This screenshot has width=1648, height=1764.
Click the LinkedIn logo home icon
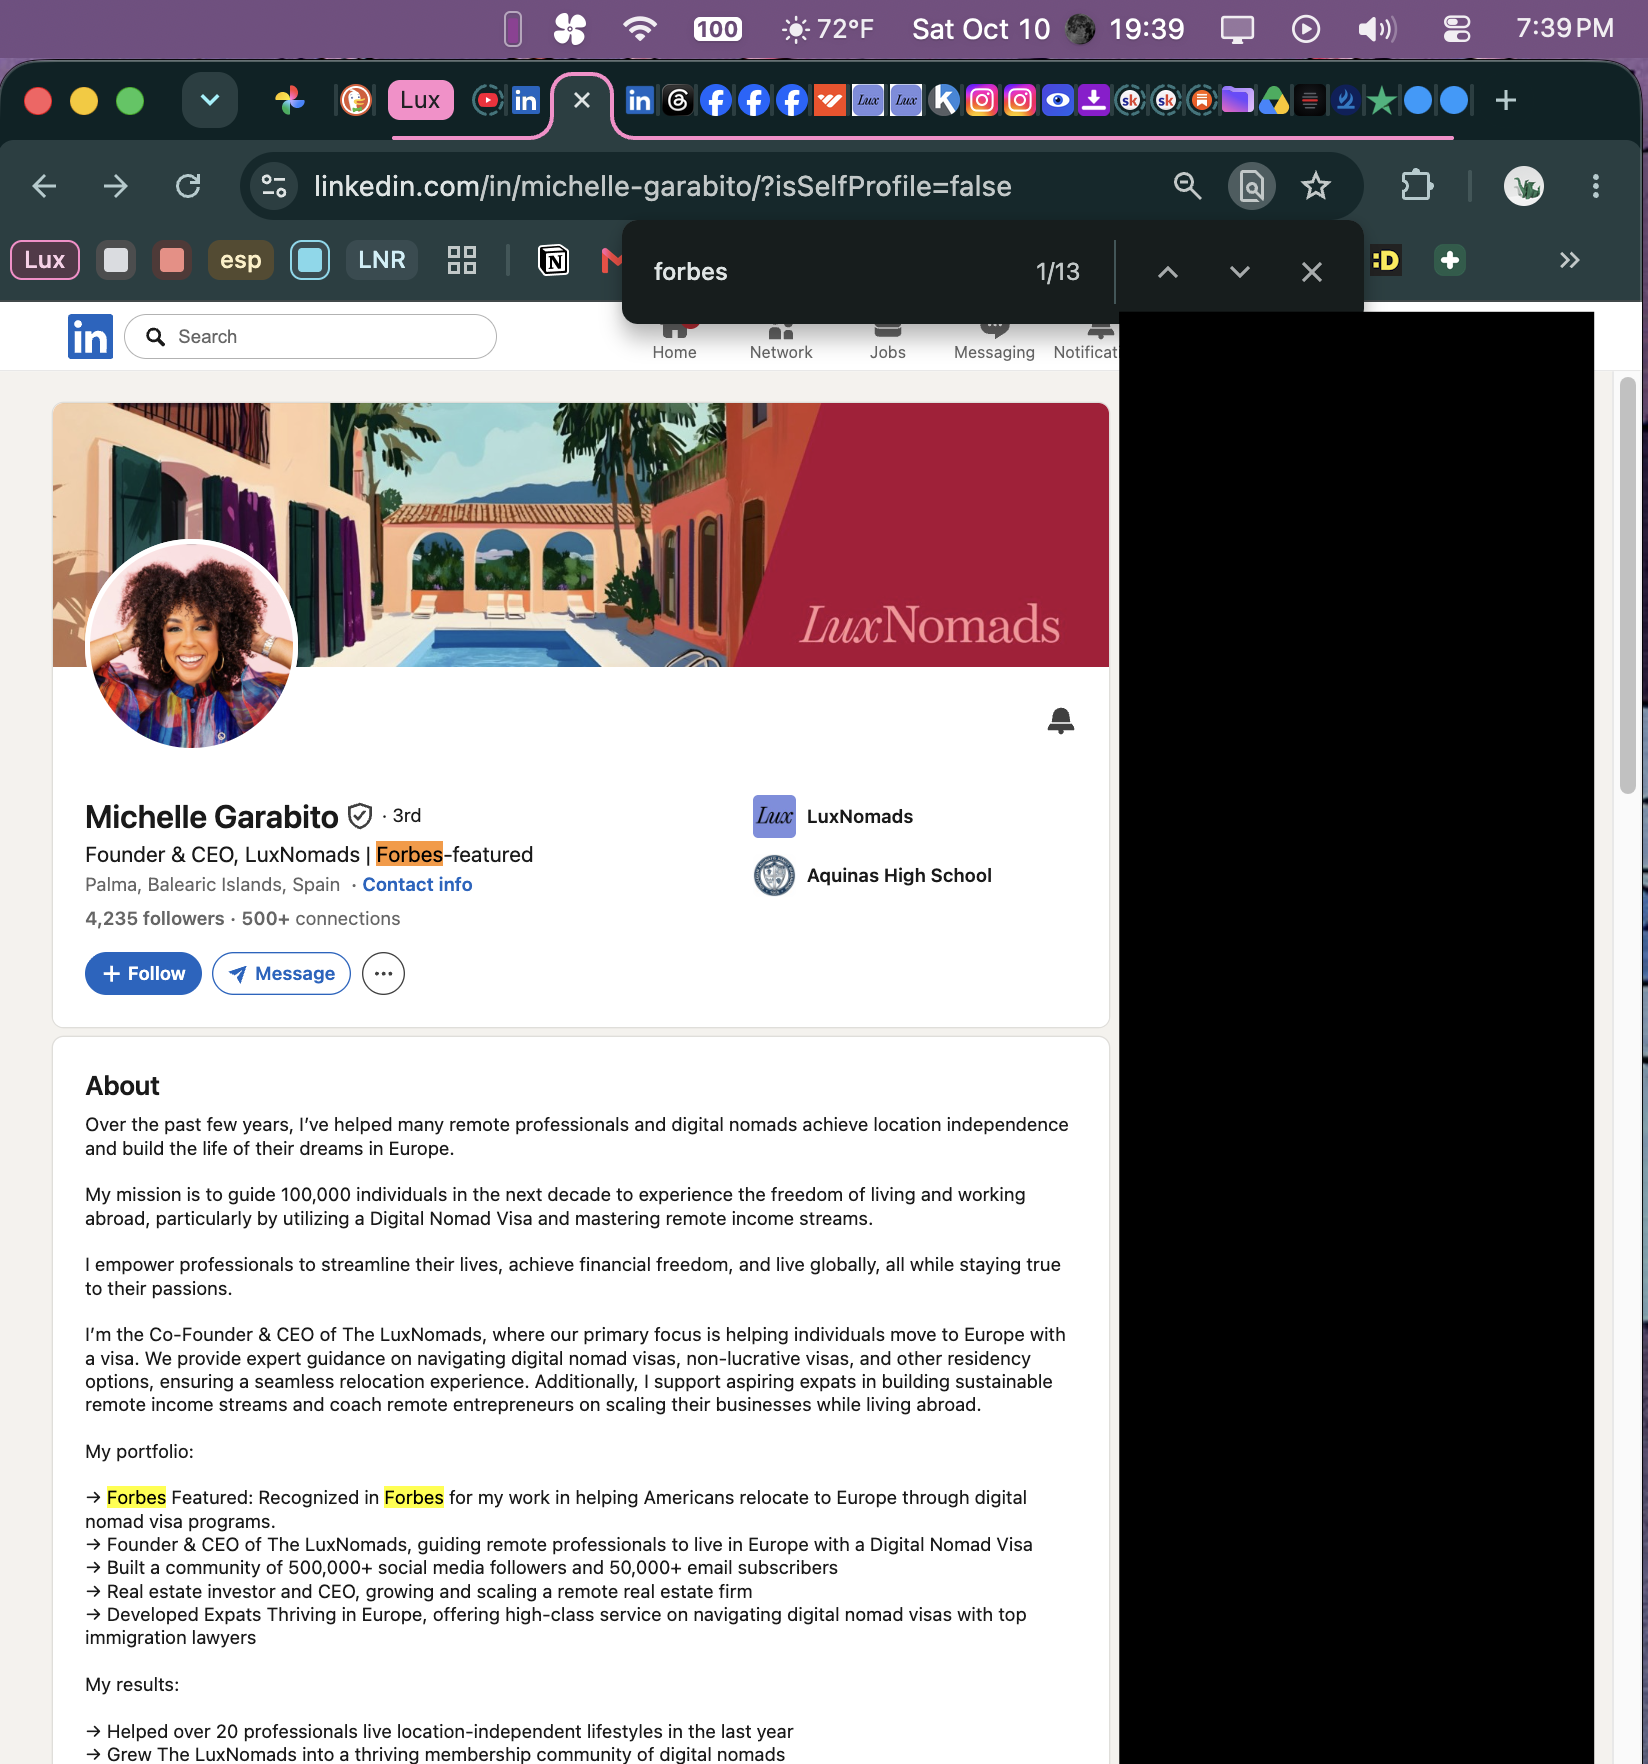90,336
